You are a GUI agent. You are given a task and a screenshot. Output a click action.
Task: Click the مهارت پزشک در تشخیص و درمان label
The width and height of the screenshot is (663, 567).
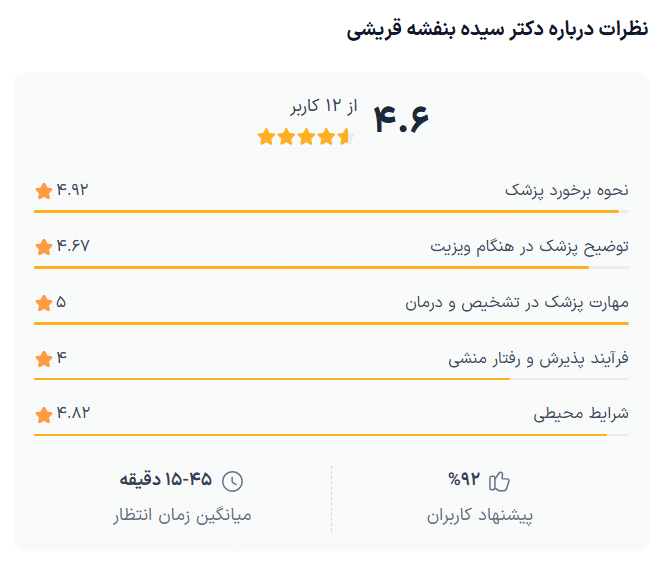click(x=516, y=302)
